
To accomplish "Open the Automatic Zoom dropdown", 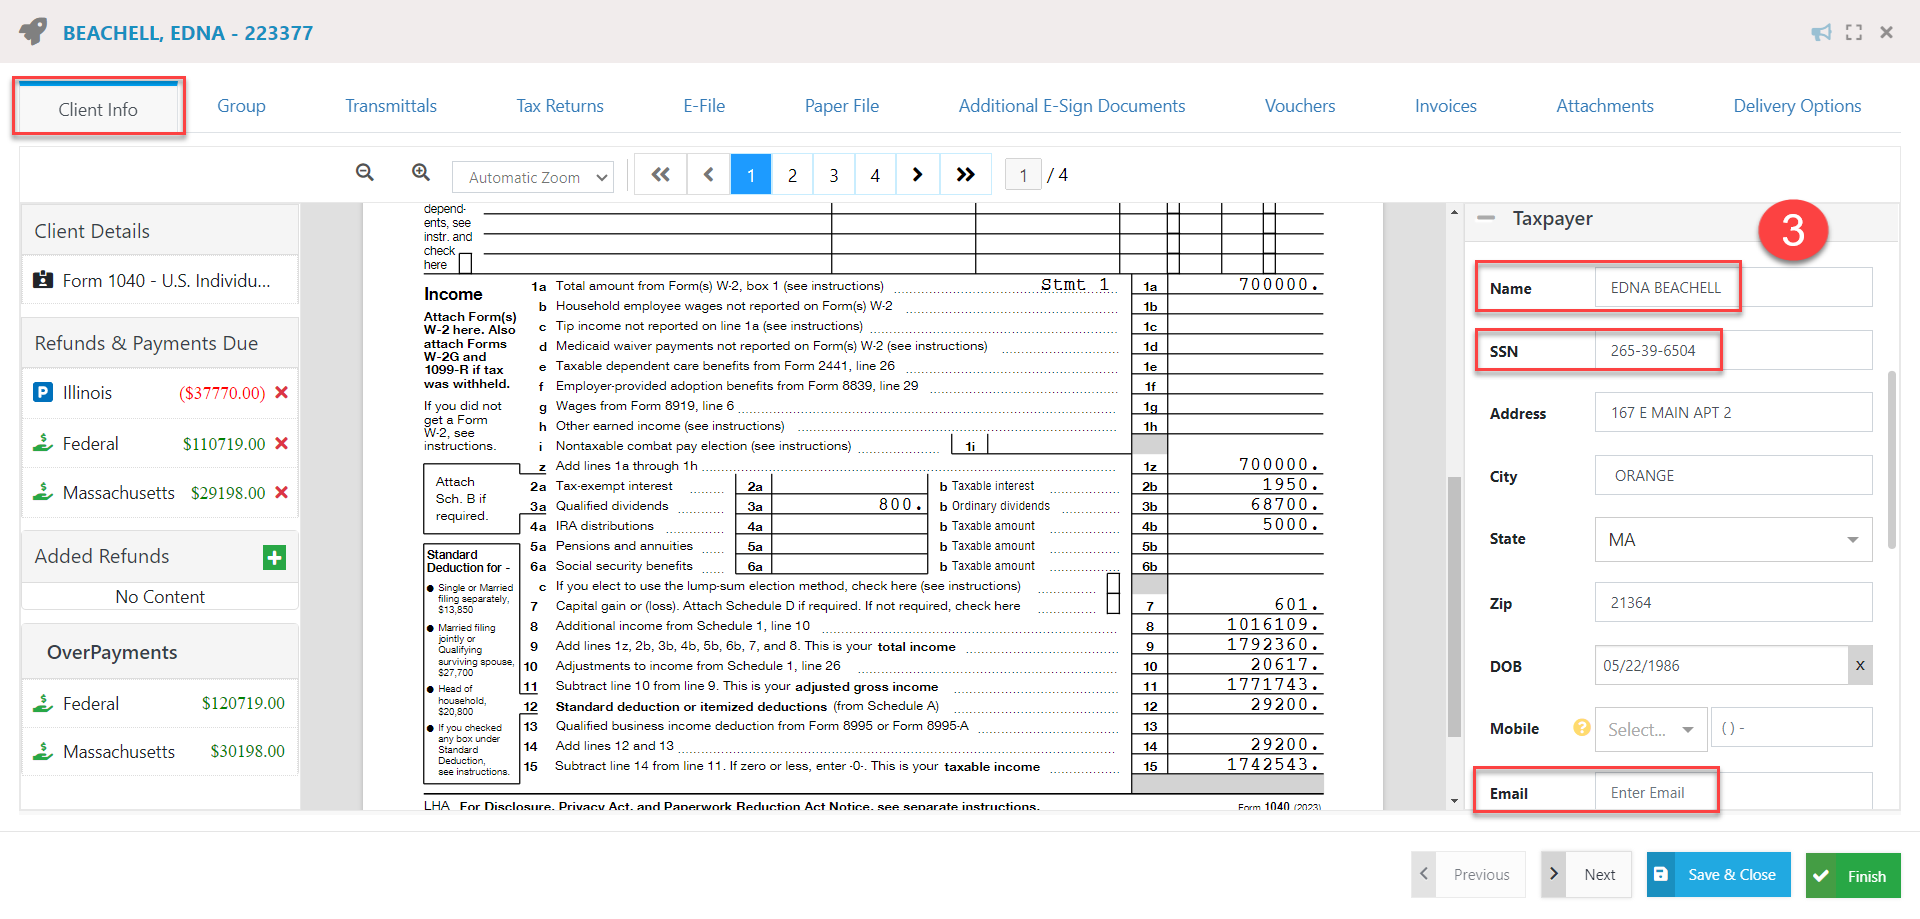I will [x=533, y=177].
